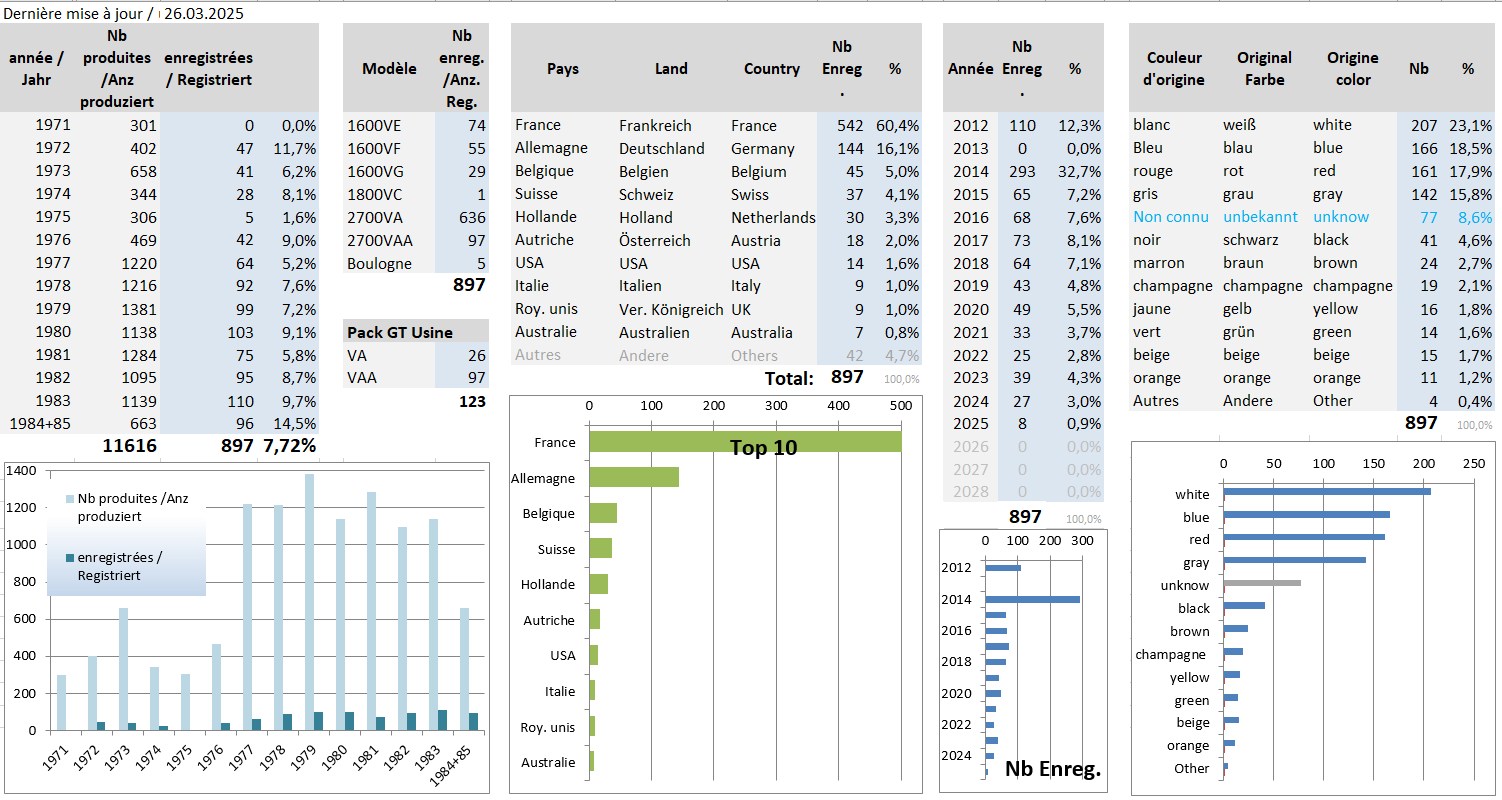Image resolution: width=1502 pixels, height=800 pixels.
Task: Click the blue 8,6% percentage cell
Action: point(1474,217)
